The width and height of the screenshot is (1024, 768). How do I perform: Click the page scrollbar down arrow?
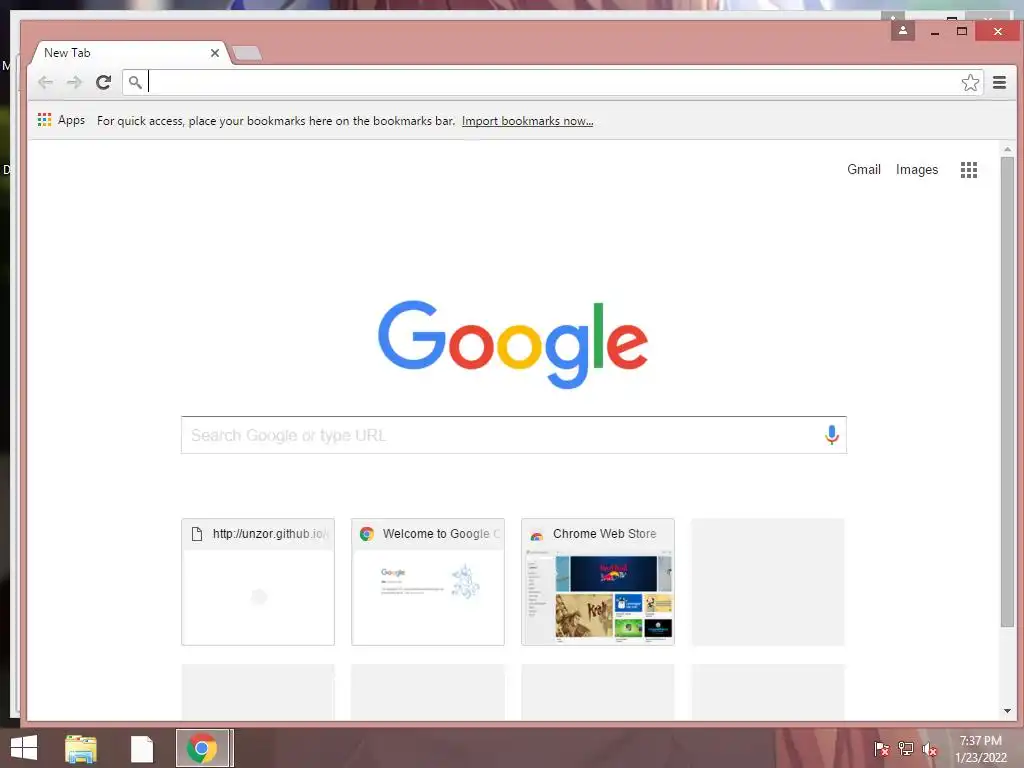(x=1007, y=711)
